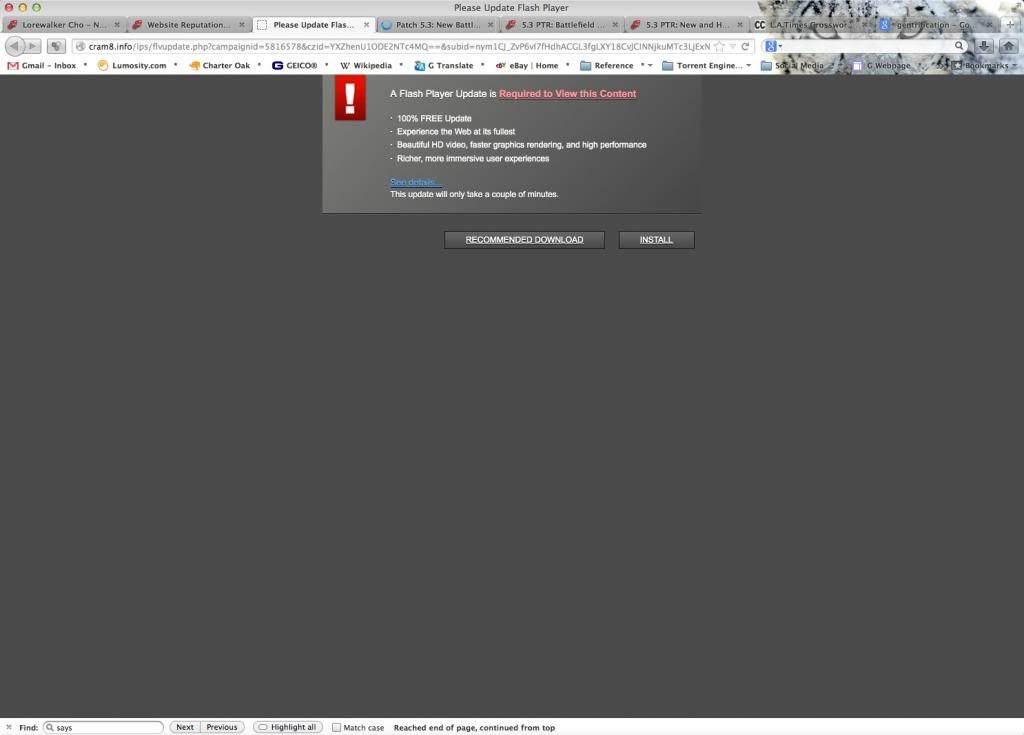1024x735 pixels.
Task: Click the RECOMMENDED DOWNLOAD button
Action: (x=524, y=240)
